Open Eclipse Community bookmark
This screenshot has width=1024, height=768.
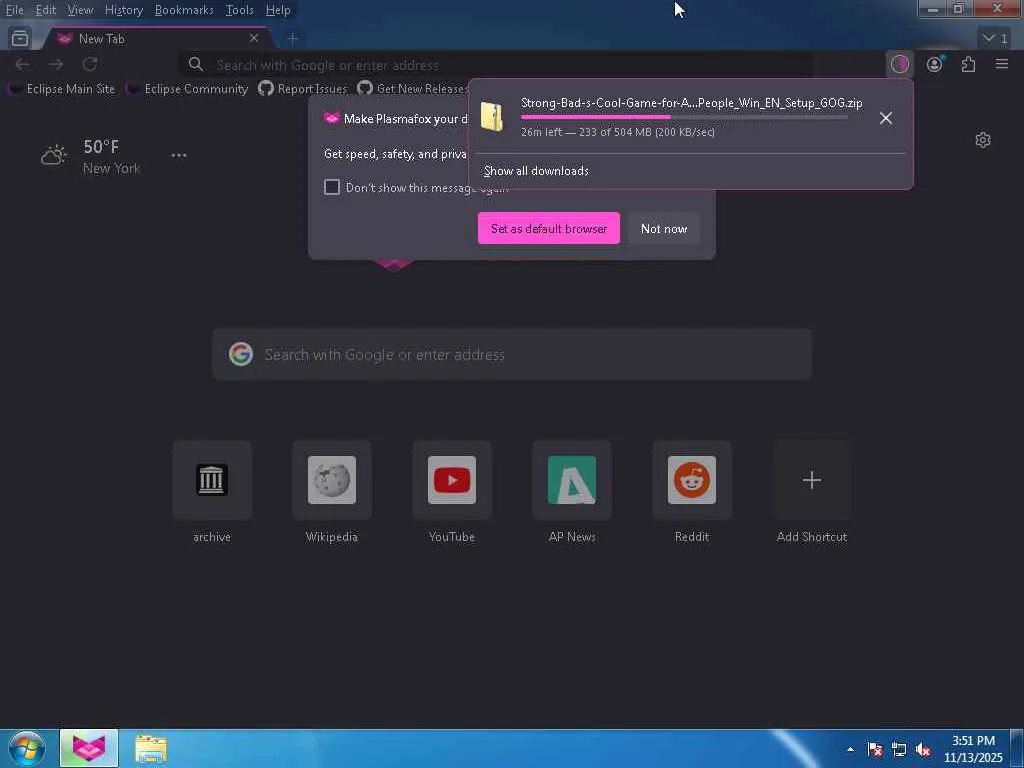coord(188,88)
